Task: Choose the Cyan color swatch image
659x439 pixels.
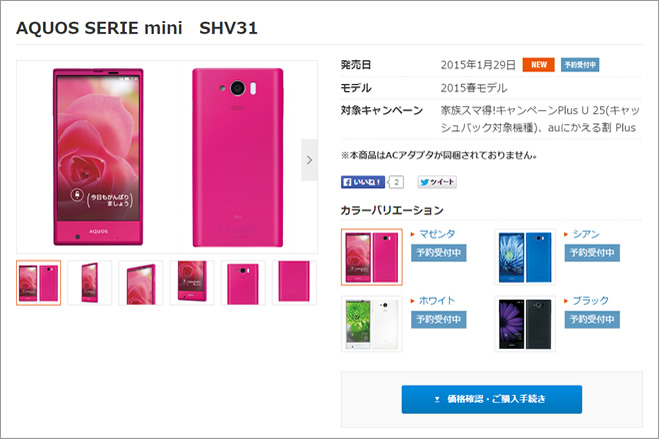Action: (525, 257)
